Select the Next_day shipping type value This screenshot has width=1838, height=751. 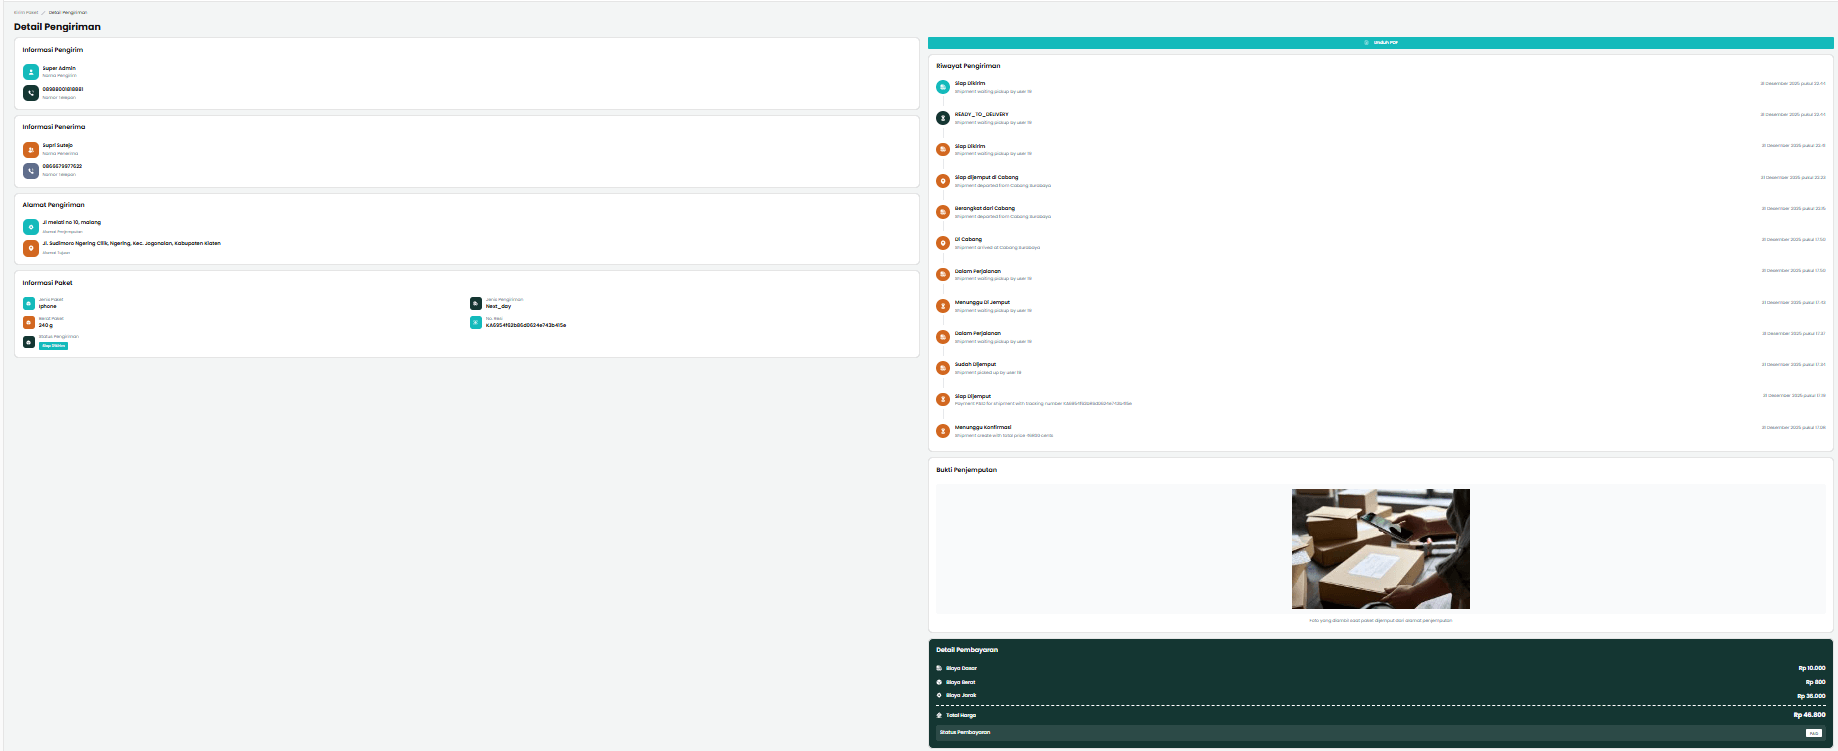[x=499, y=306]
